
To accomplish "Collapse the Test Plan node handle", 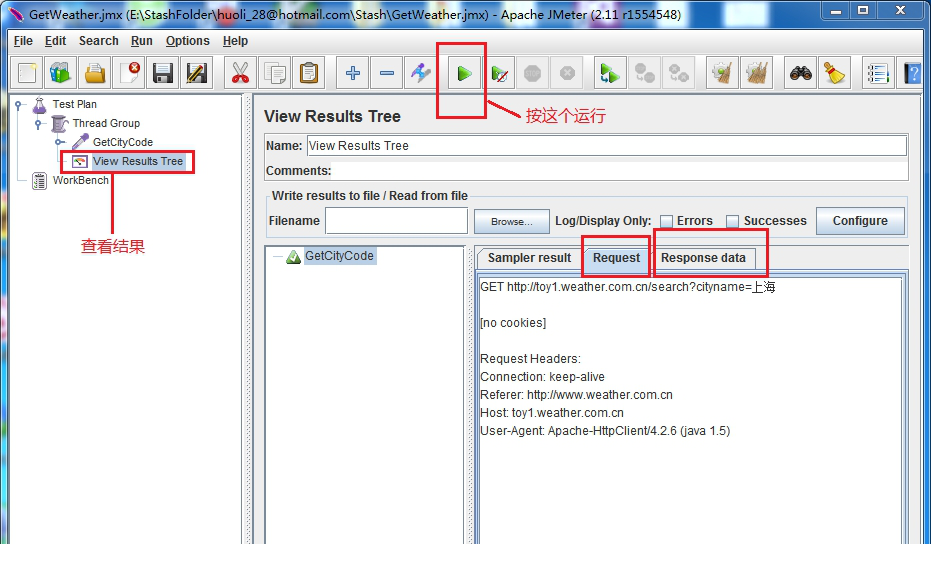I will point(18,105).
